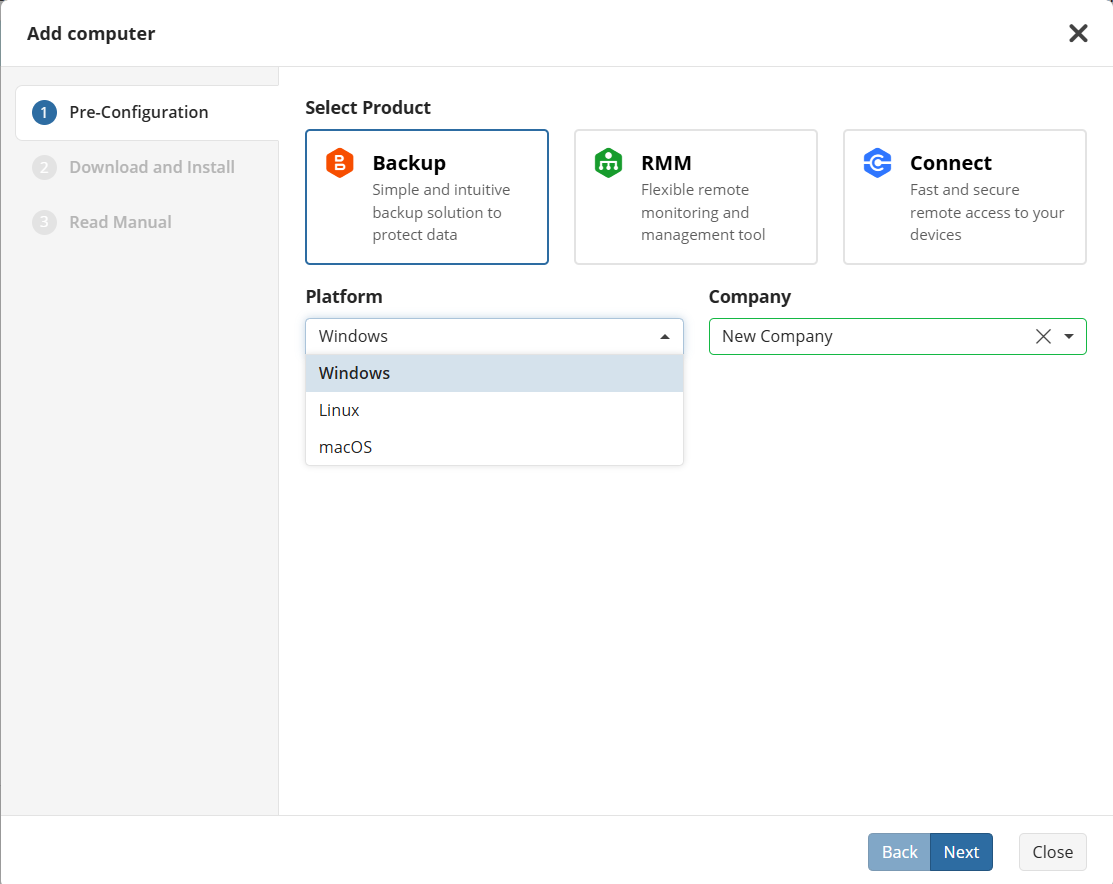Choose the Connect product card title

point(950,163)
